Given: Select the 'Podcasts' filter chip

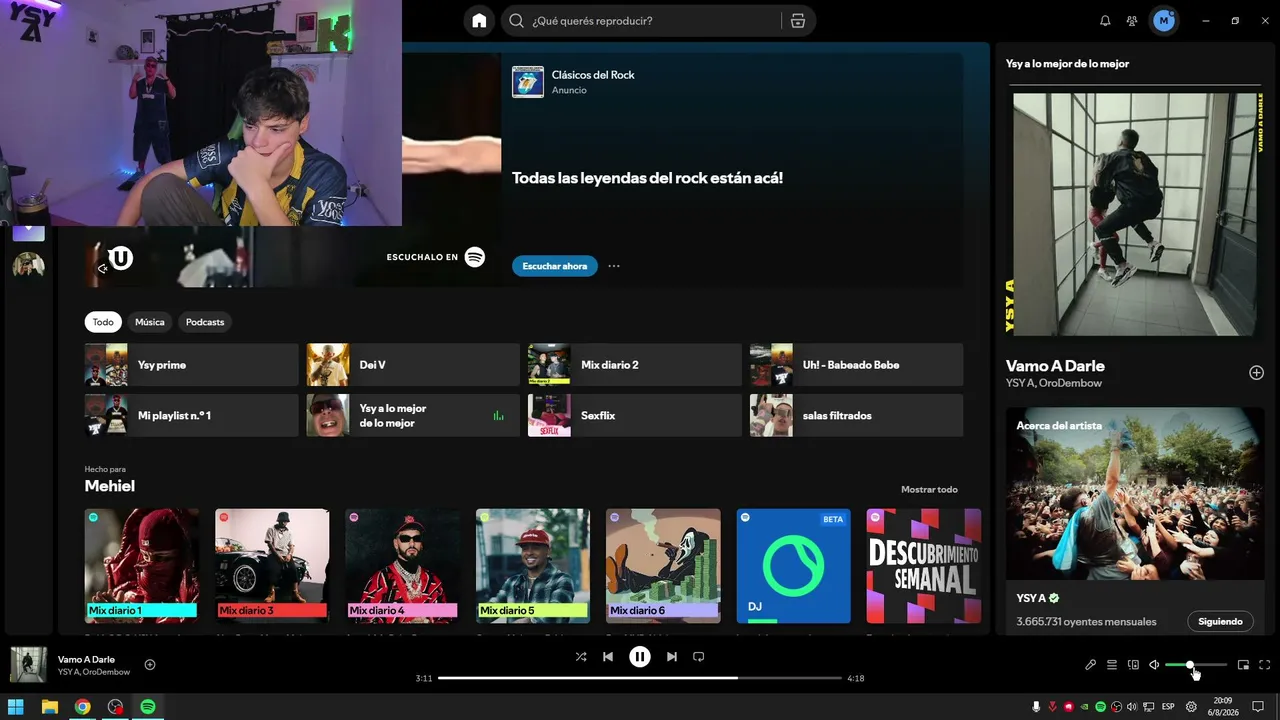Looking at the screenshot, I should coord(205,322).
